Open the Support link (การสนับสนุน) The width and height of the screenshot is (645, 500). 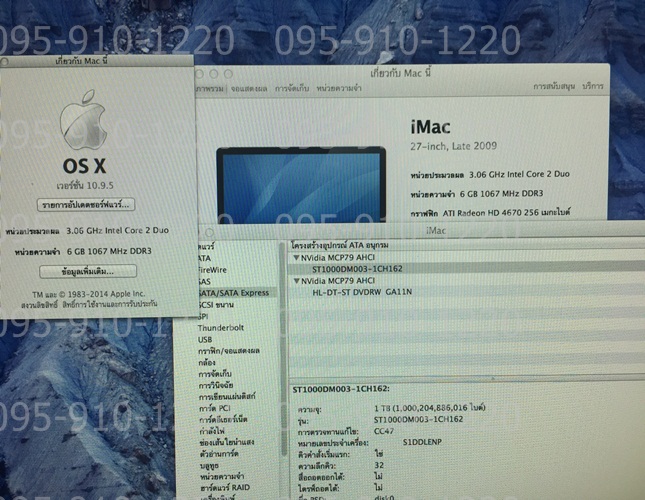[554, 86]
